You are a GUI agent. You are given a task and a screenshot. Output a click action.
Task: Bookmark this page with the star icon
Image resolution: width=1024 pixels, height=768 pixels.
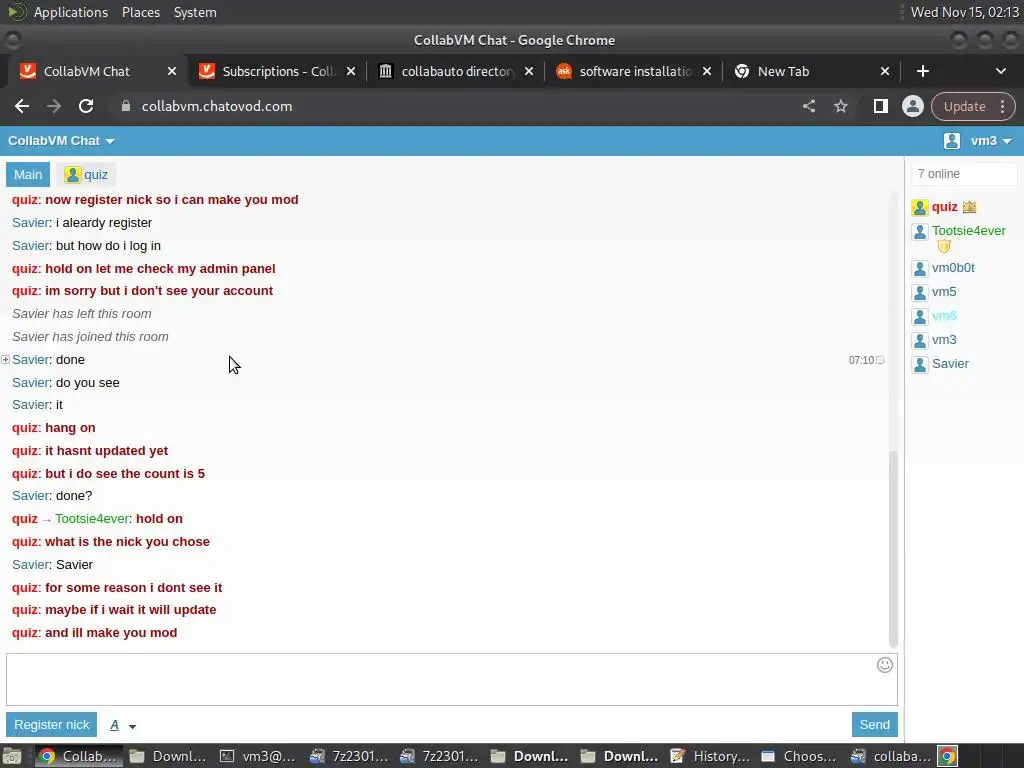click(x=840, y=106)
